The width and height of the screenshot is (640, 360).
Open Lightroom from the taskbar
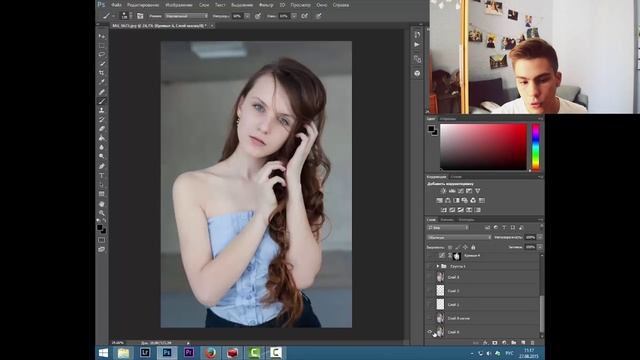click(x=145, y=353)
